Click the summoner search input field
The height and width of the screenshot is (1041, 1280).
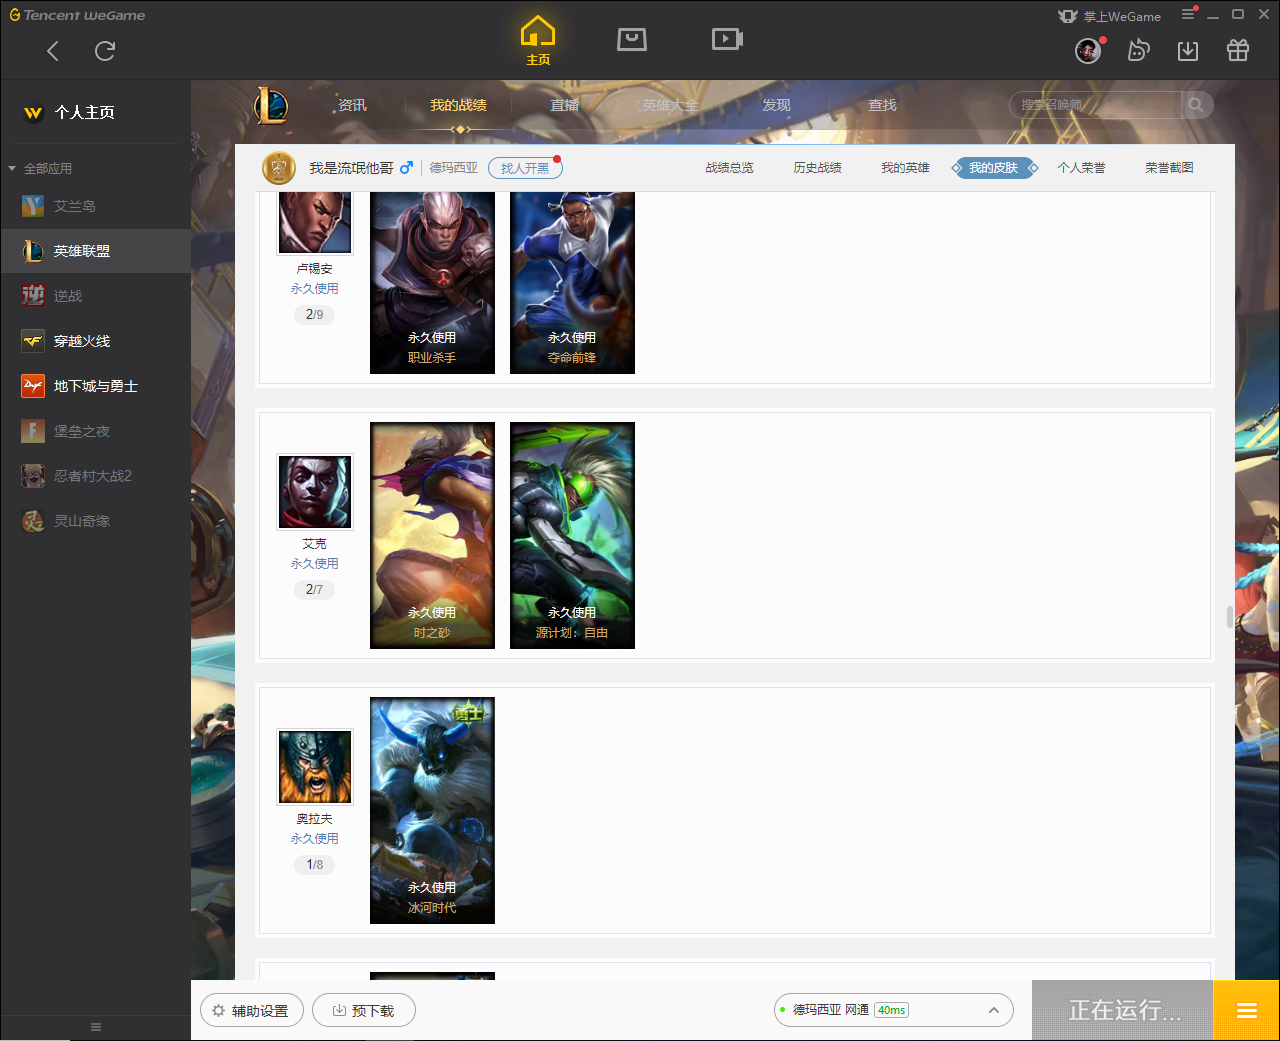[x=1095, y=105]
